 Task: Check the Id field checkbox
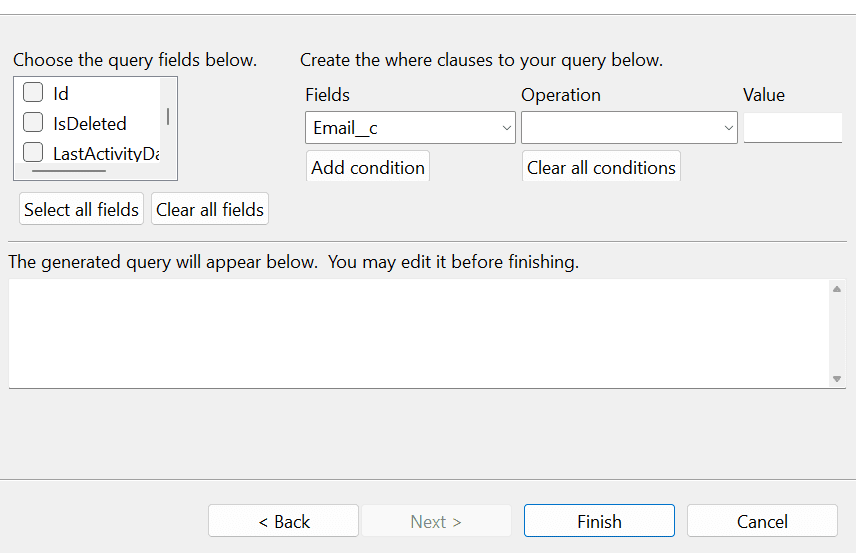pyautogui.click(x=33, y=93)
